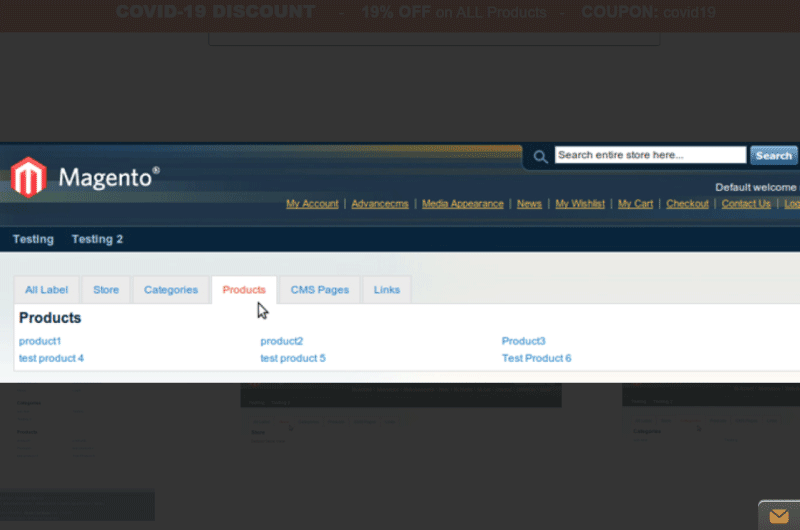Switch to the All Label tab
This screenshot has height=530, width=800.
[46, 290]
